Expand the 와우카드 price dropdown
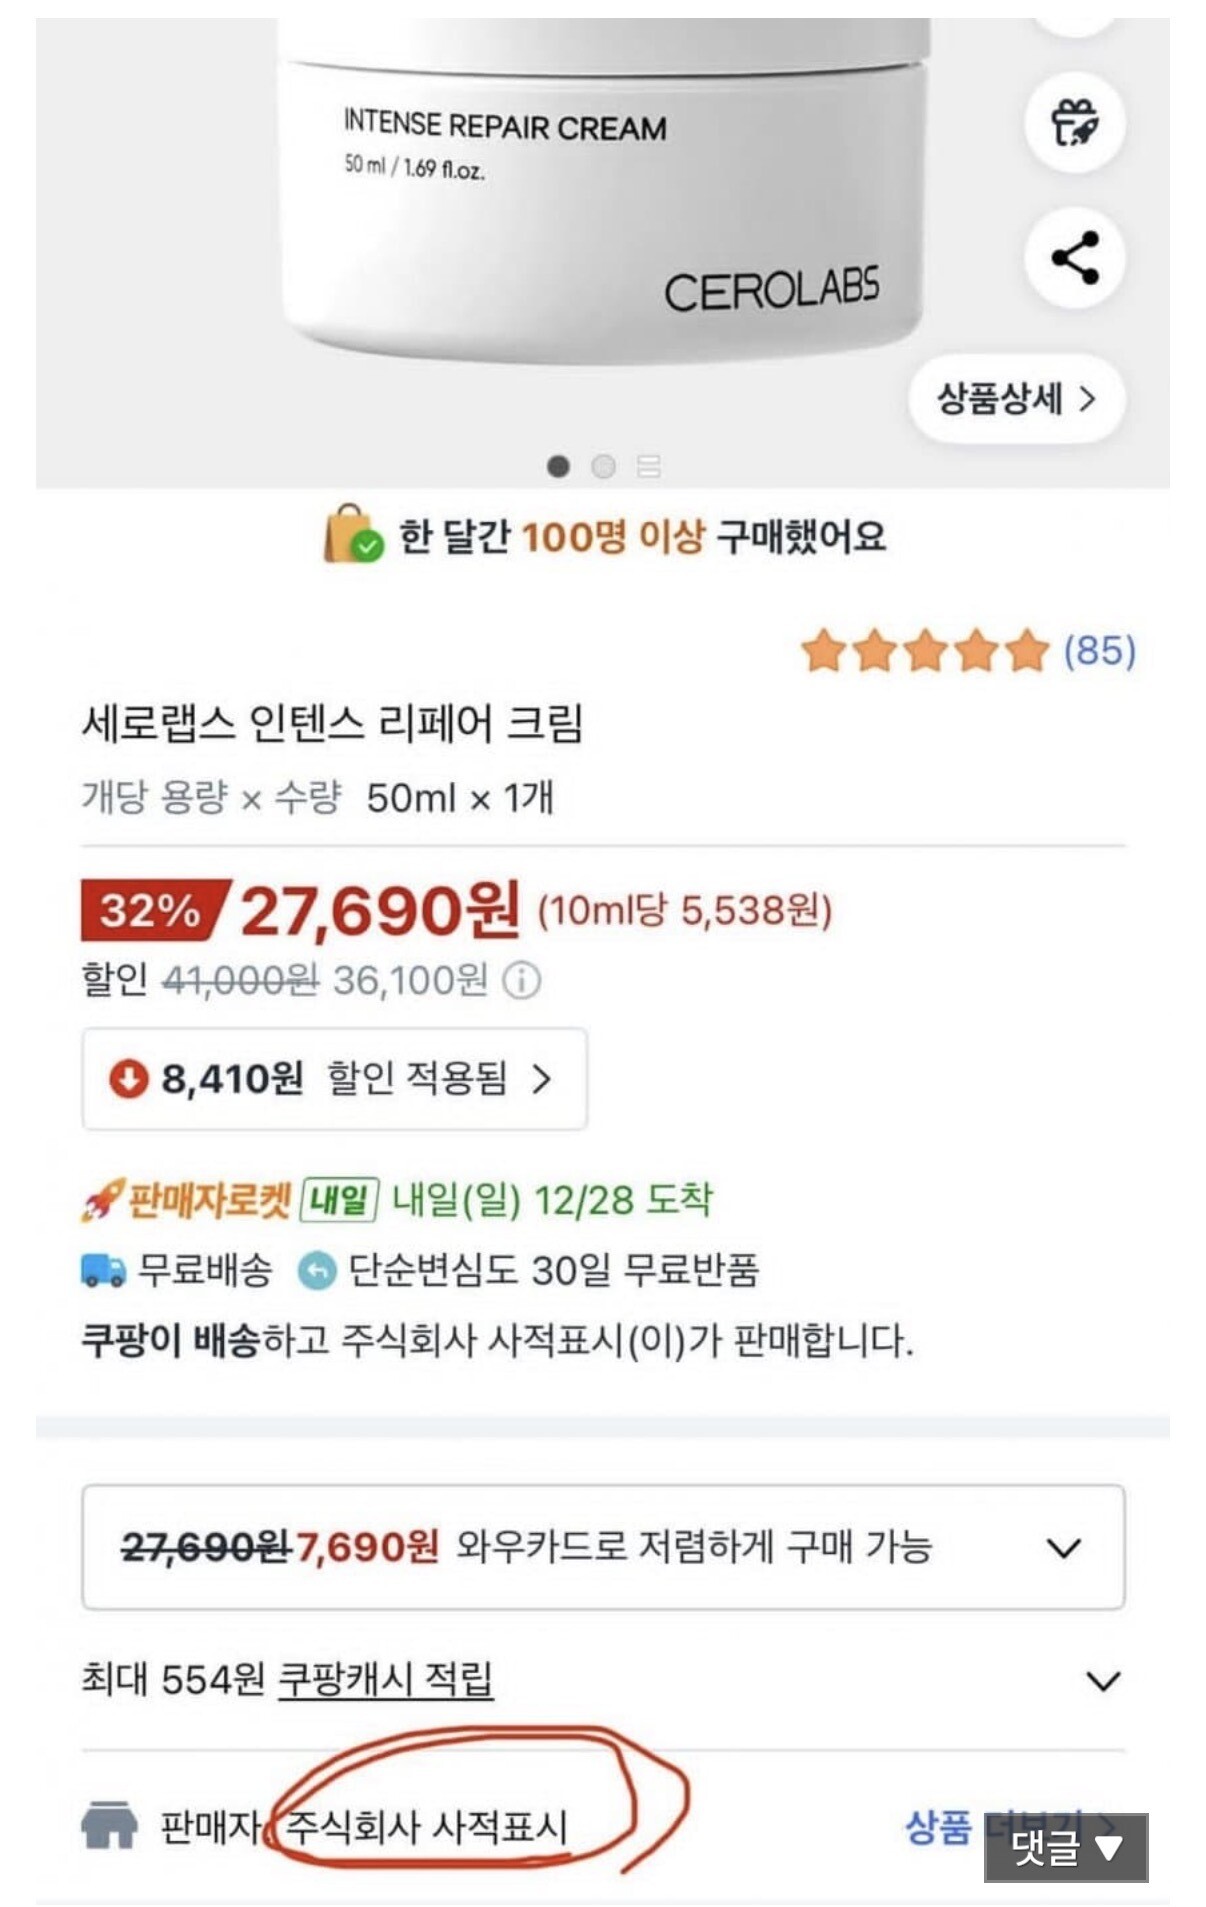1206x1907 pixels. pos(1063,1548)
